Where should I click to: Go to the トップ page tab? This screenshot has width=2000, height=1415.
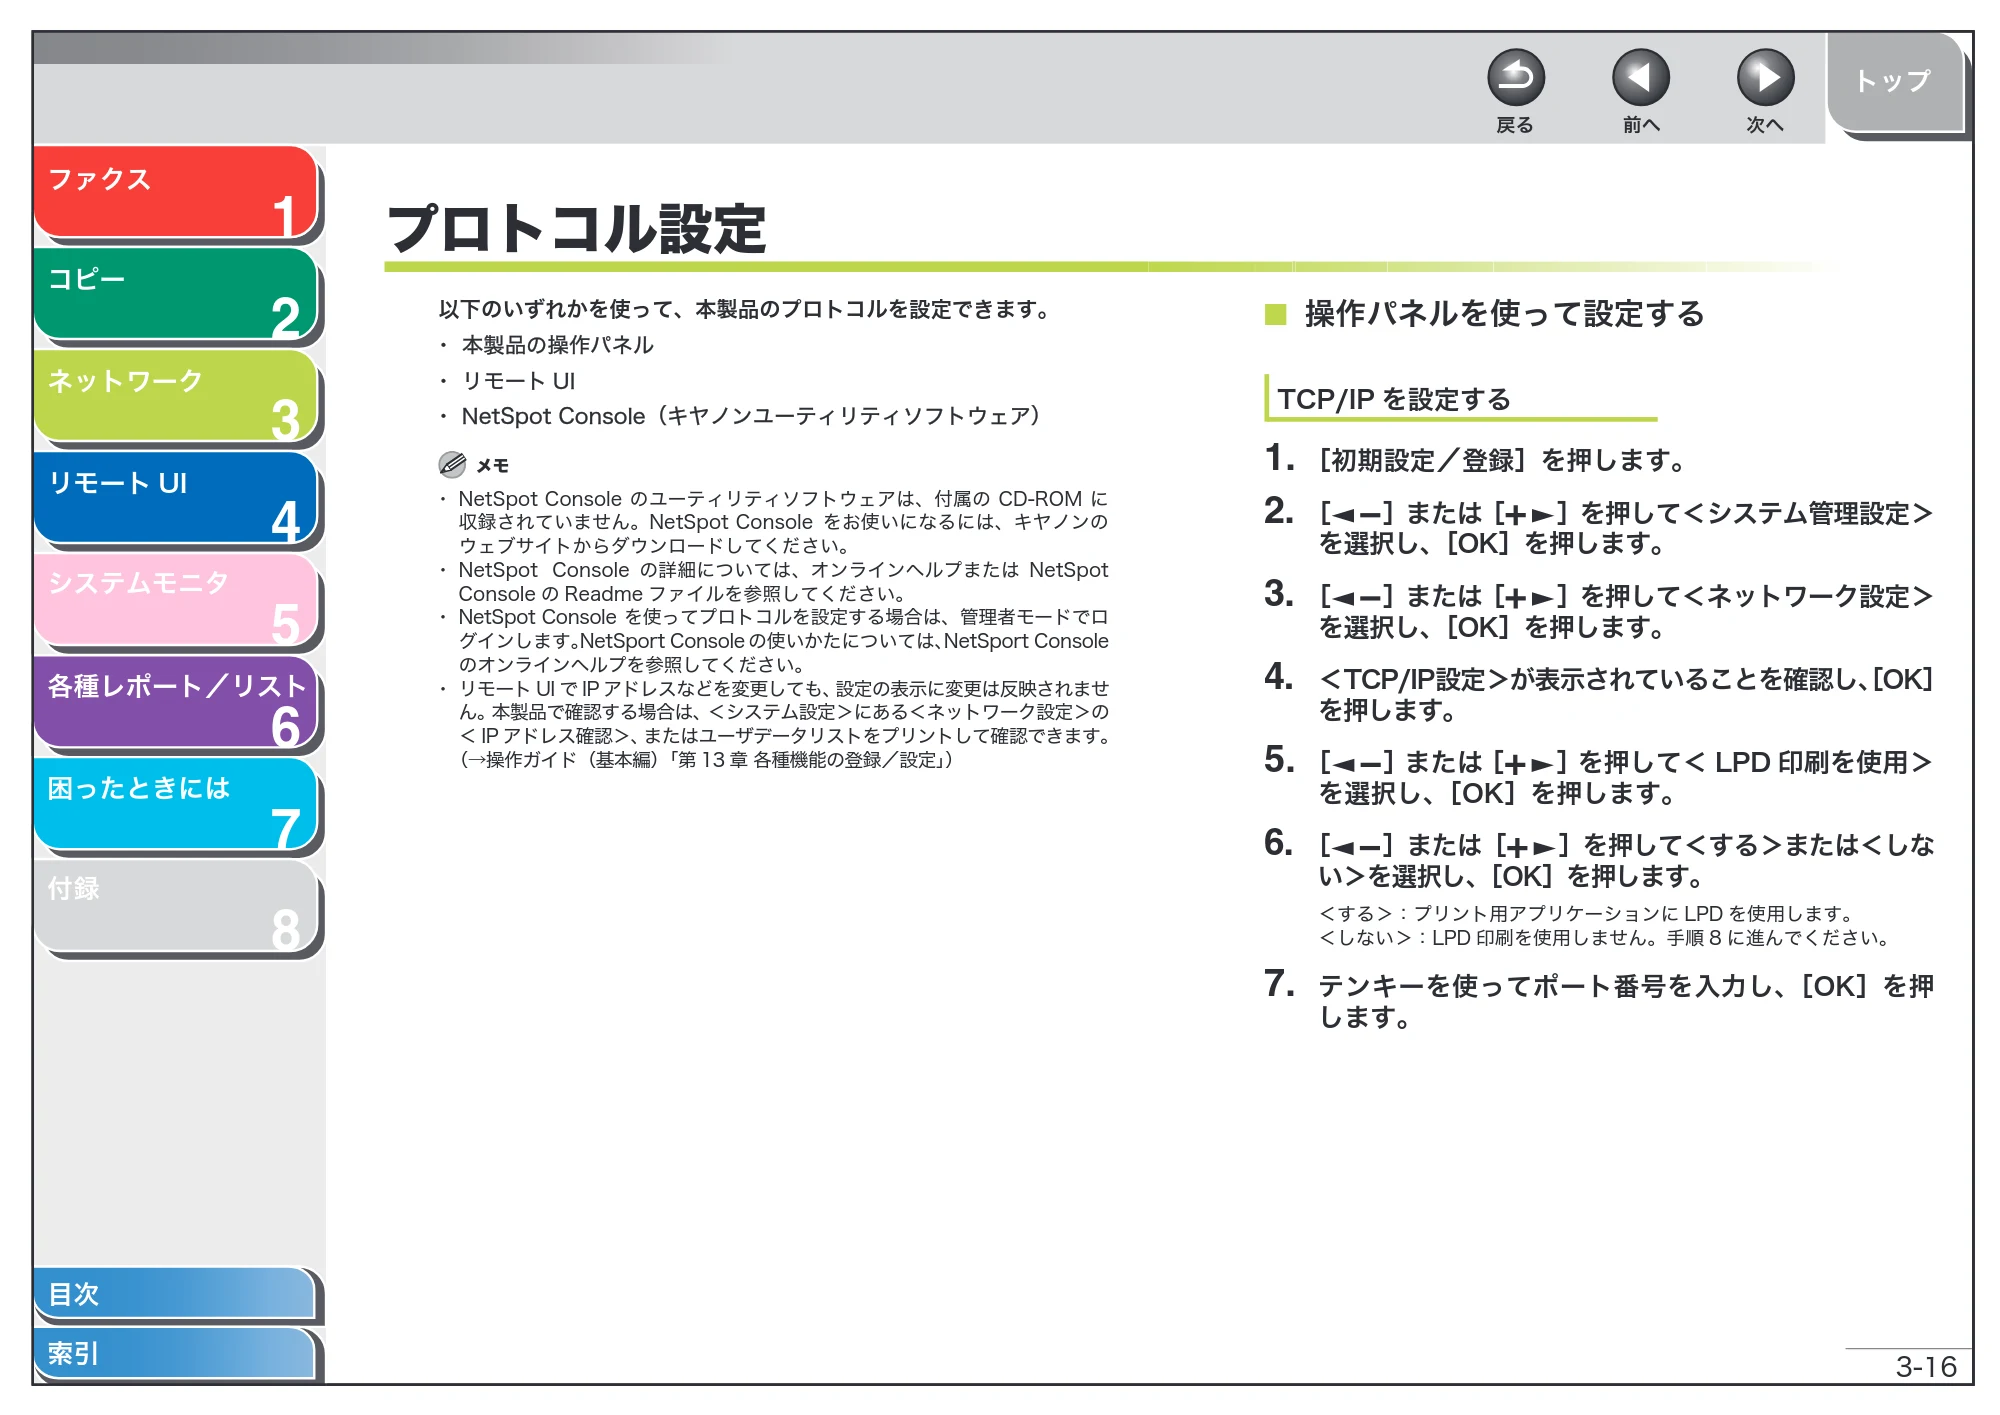coord(1894,82)
